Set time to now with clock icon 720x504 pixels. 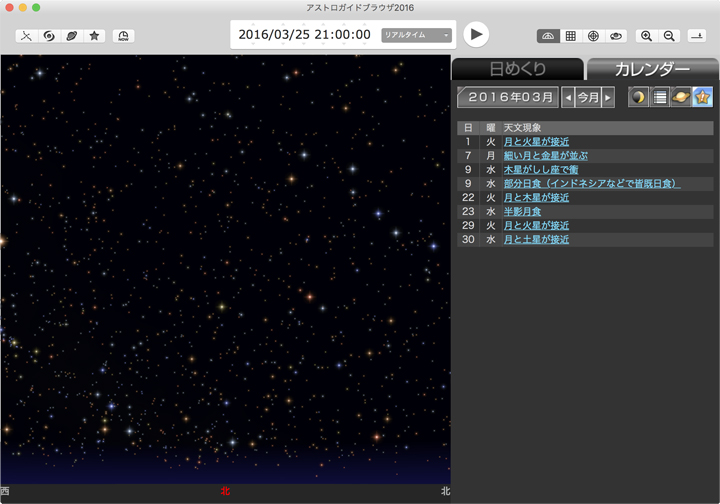coord(123,36)
